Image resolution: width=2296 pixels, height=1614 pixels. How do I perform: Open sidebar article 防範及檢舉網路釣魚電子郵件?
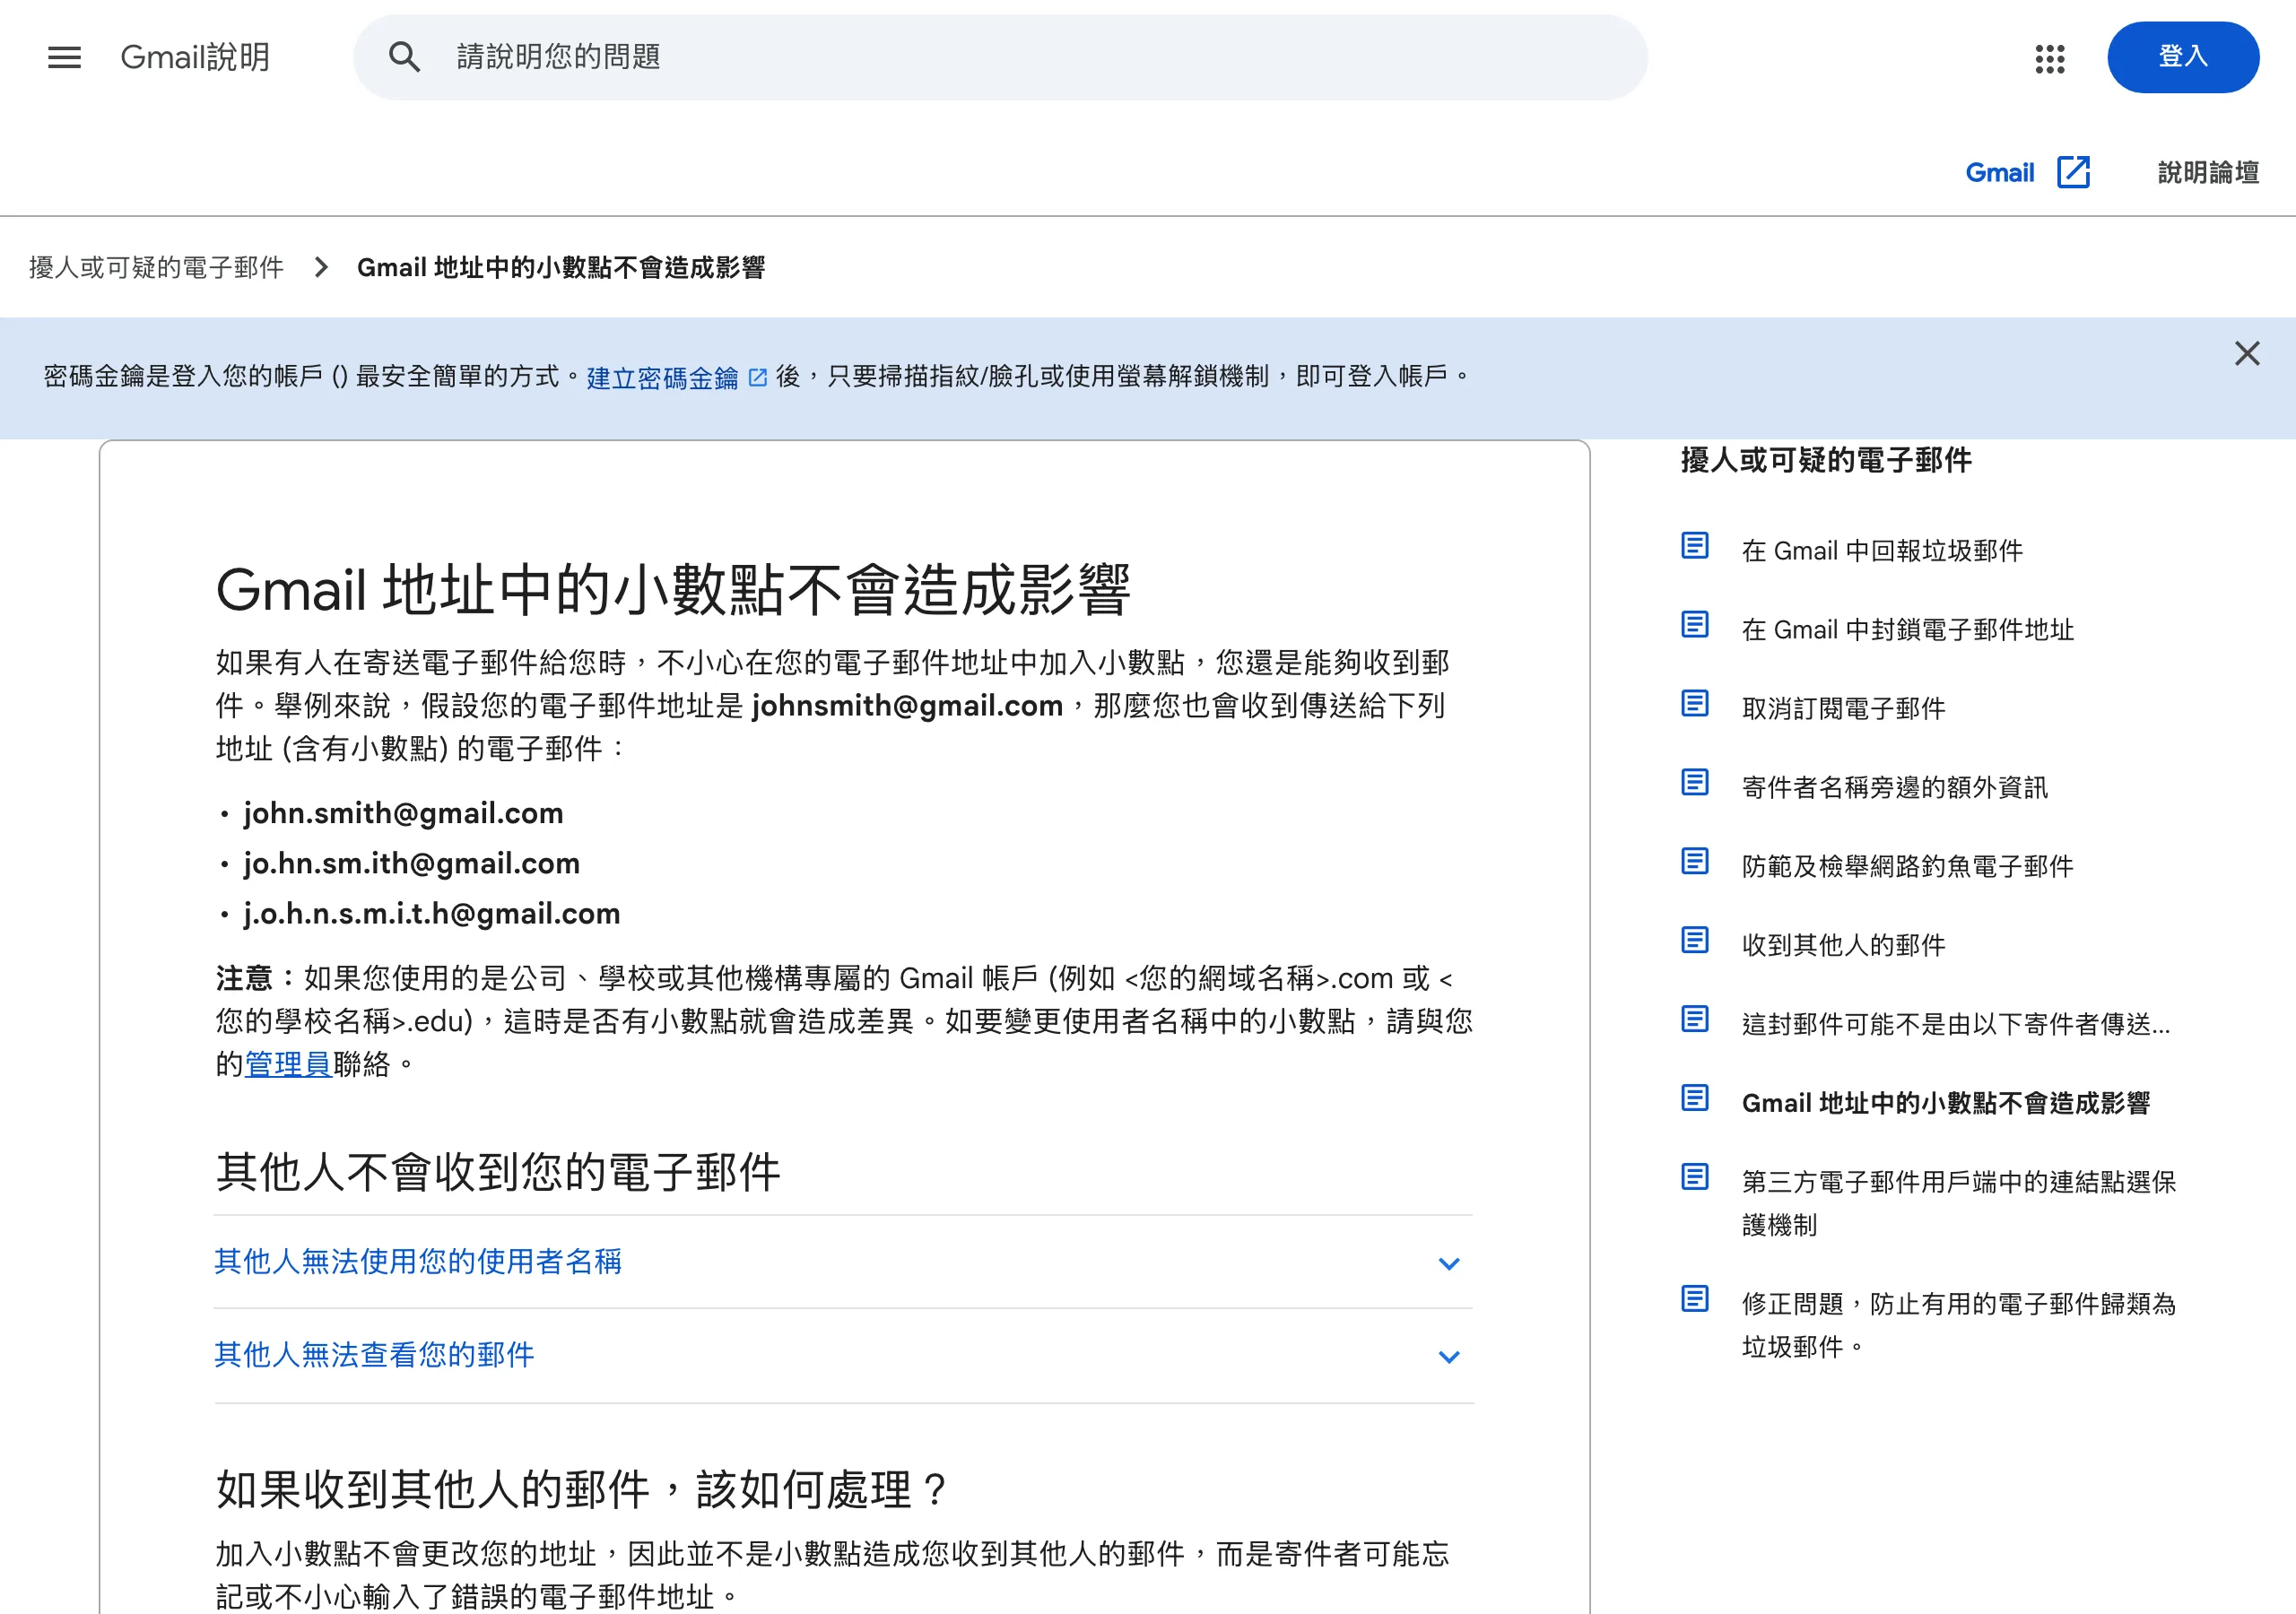tap(1907, 867)
